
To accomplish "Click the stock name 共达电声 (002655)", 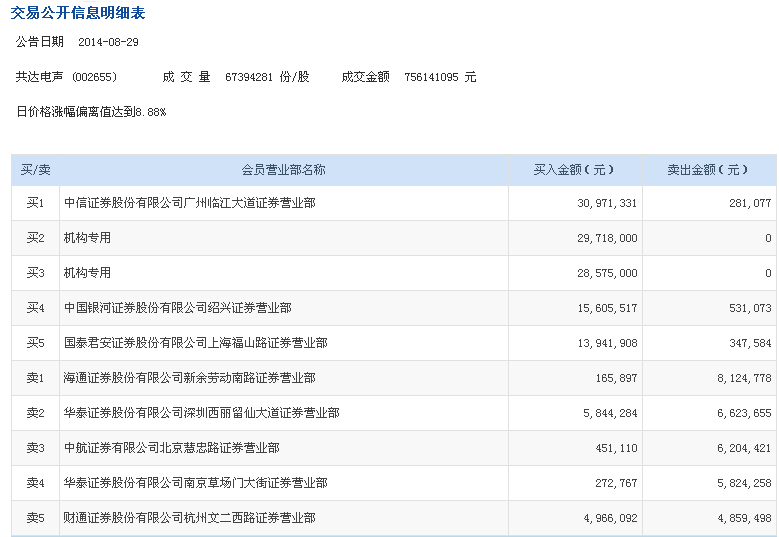I will [66, 77].
